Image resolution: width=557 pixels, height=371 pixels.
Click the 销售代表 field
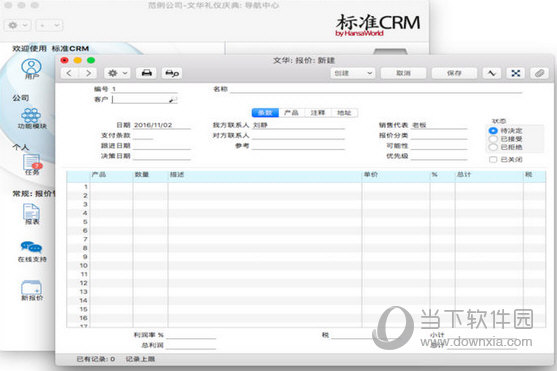coord(439,125)
